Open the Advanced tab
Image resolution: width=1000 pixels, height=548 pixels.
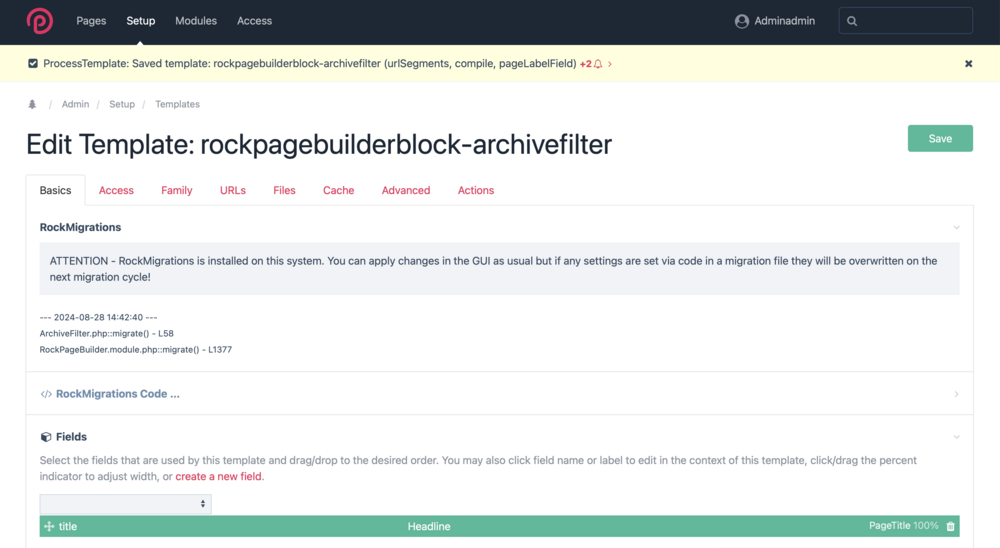pos(405,190)
